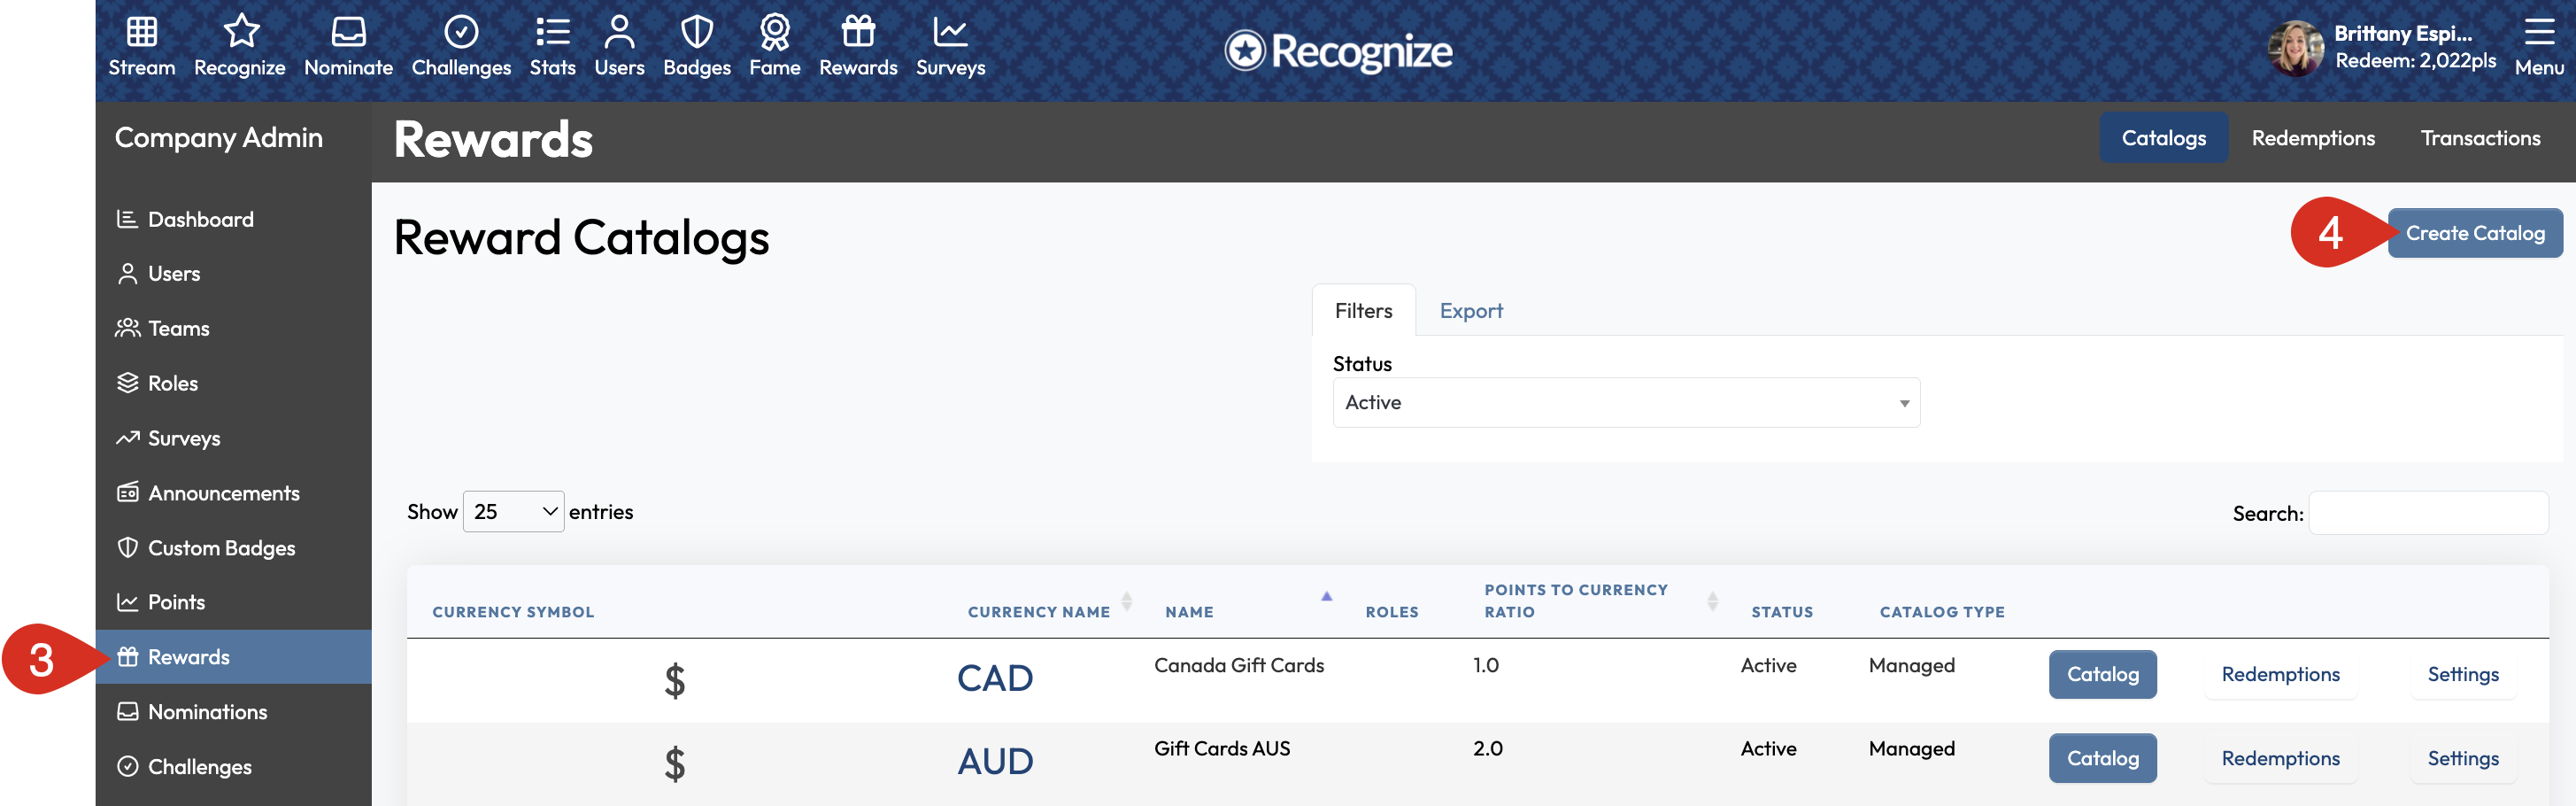
Task: Click the Users person icon in top navigation
Action: click(619, 32)
